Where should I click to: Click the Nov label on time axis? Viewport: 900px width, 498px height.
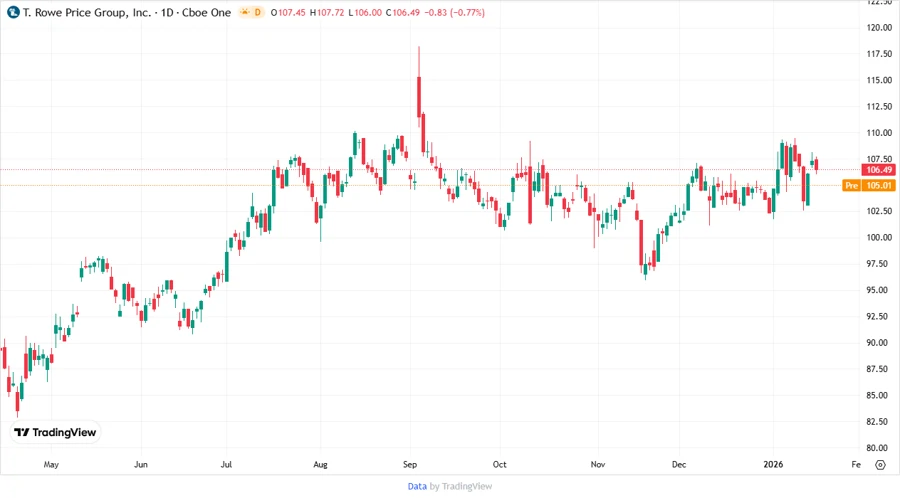(x=598, y=465)
